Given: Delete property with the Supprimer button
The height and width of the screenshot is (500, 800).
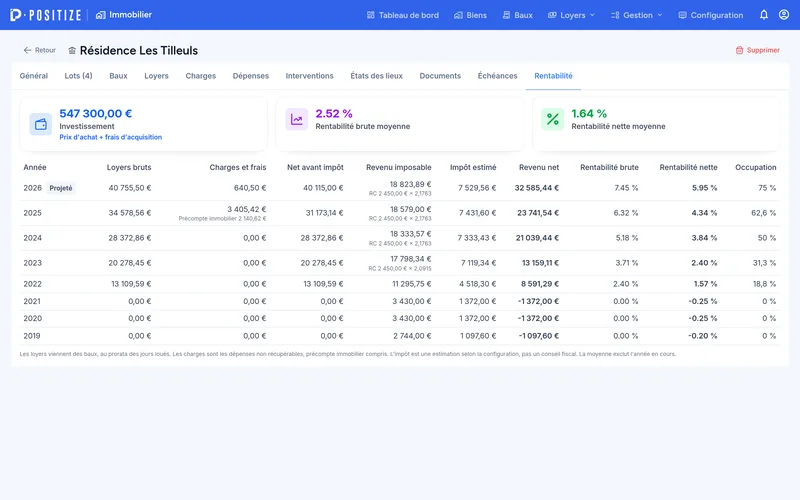Looking at the screenshot, I should tap(757, 50).
